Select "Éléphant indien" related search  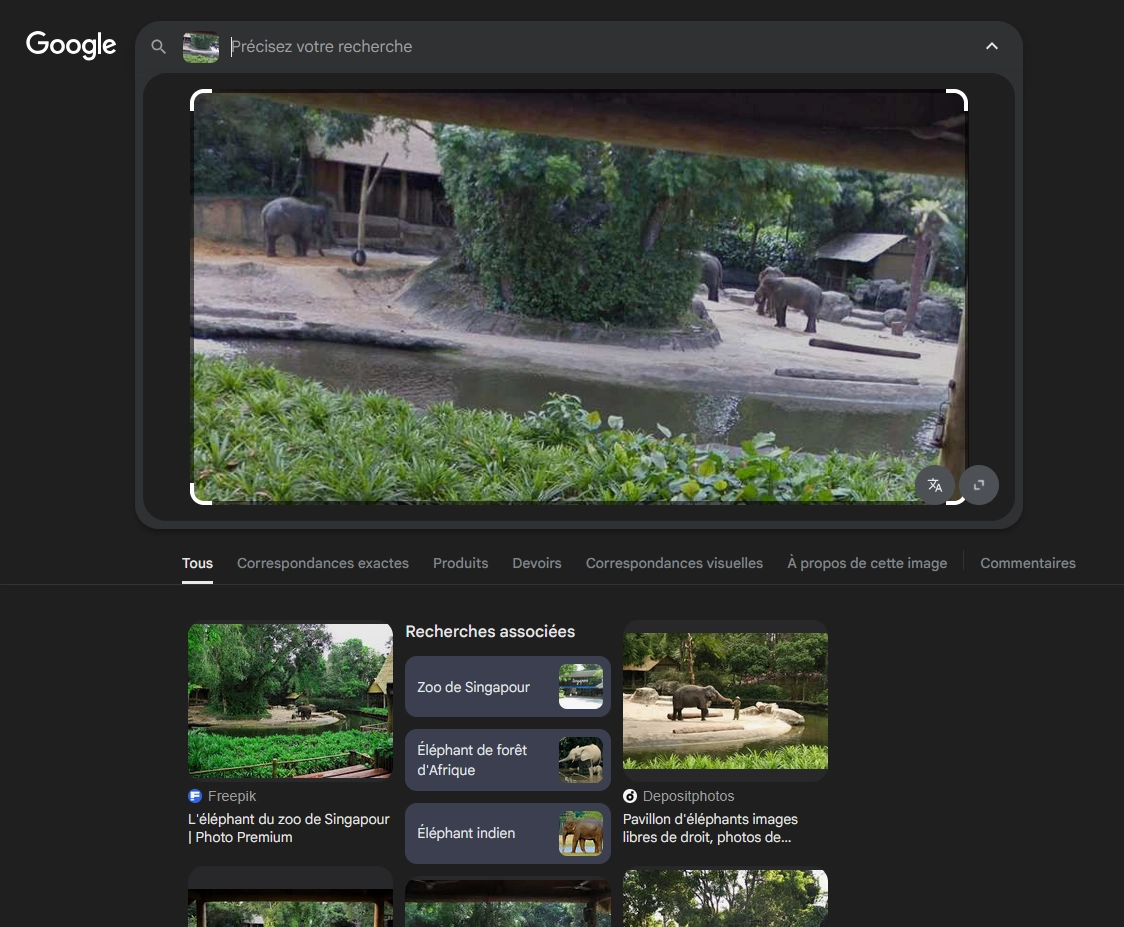507,833
